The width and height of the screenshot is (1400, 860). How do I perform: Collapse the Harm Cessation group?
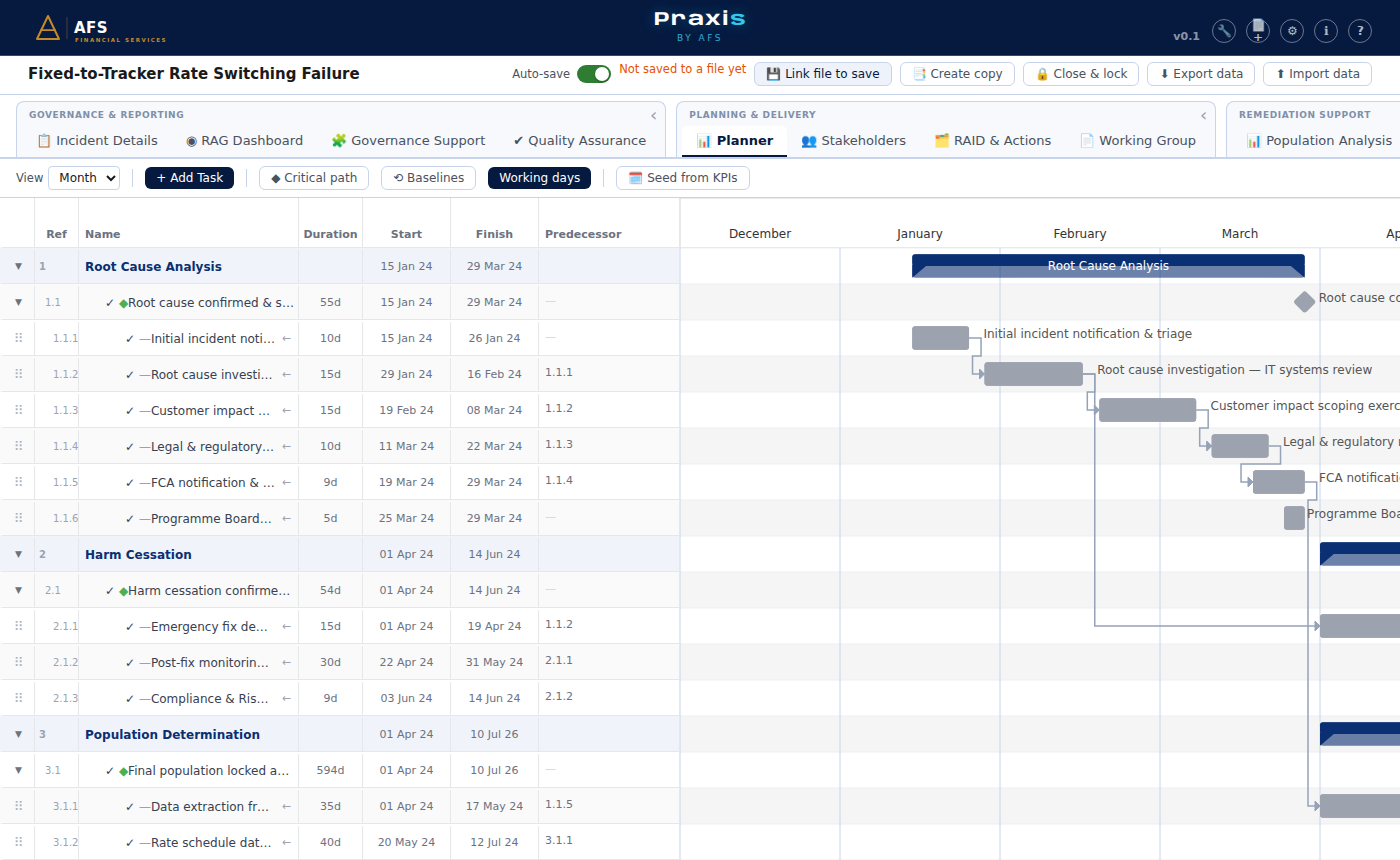click(x=18, y=554)
